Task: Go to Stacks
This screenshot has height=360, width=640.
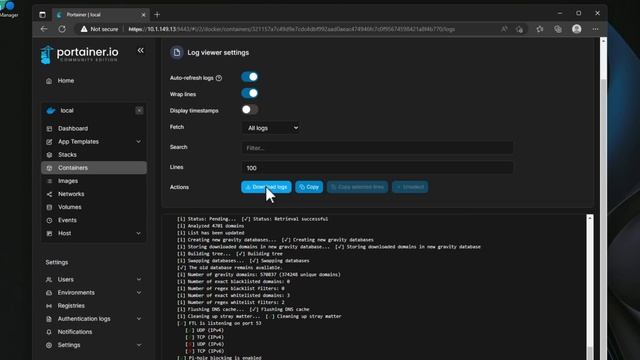Action: [x=67, y=155]
